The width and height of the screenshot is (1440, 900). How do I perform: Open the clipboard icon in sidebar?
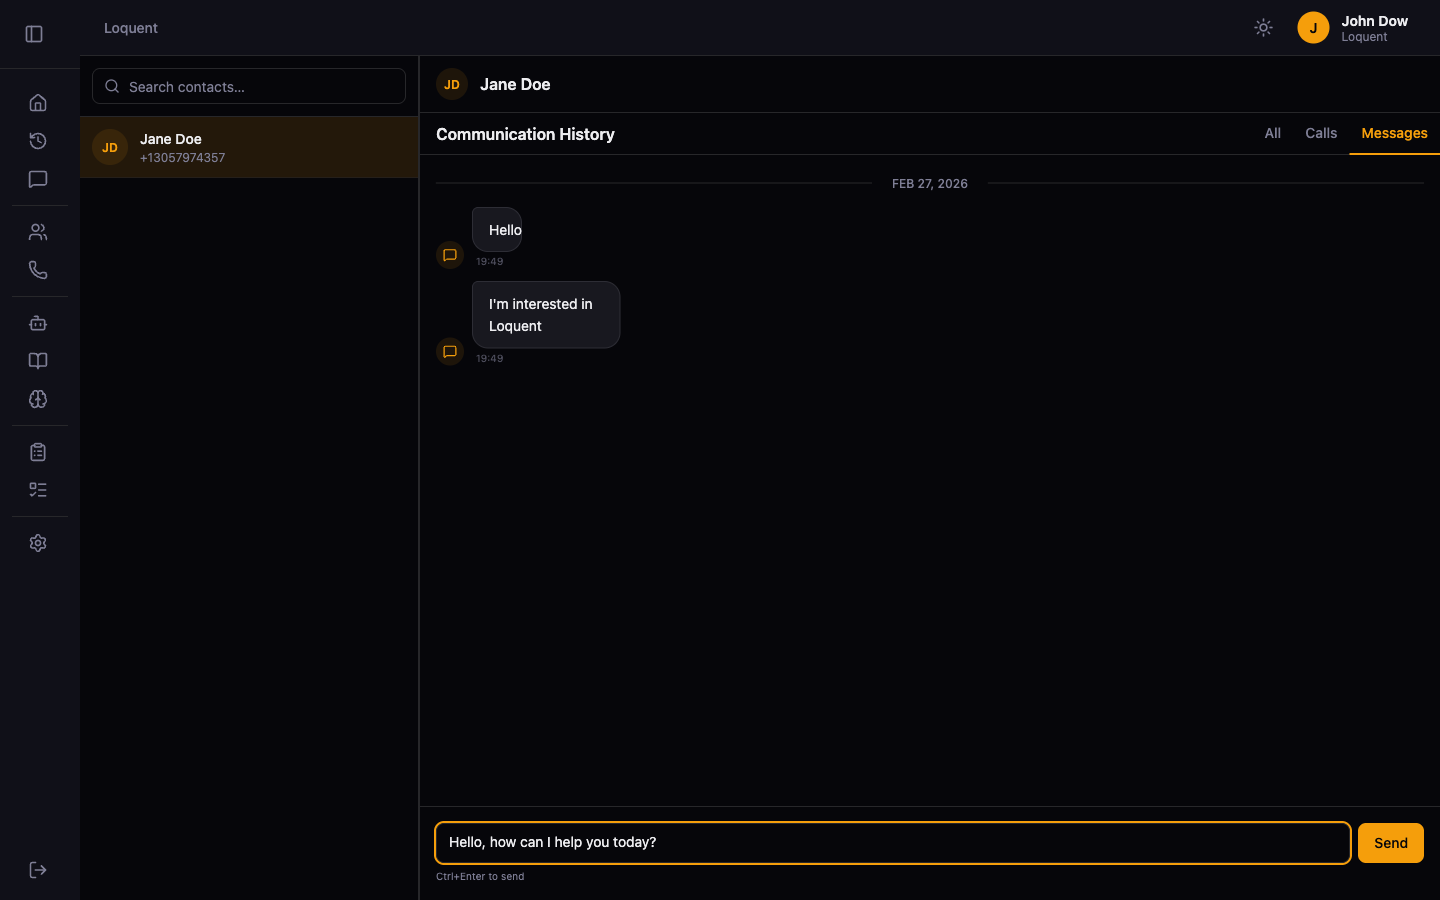coord(38,452)
